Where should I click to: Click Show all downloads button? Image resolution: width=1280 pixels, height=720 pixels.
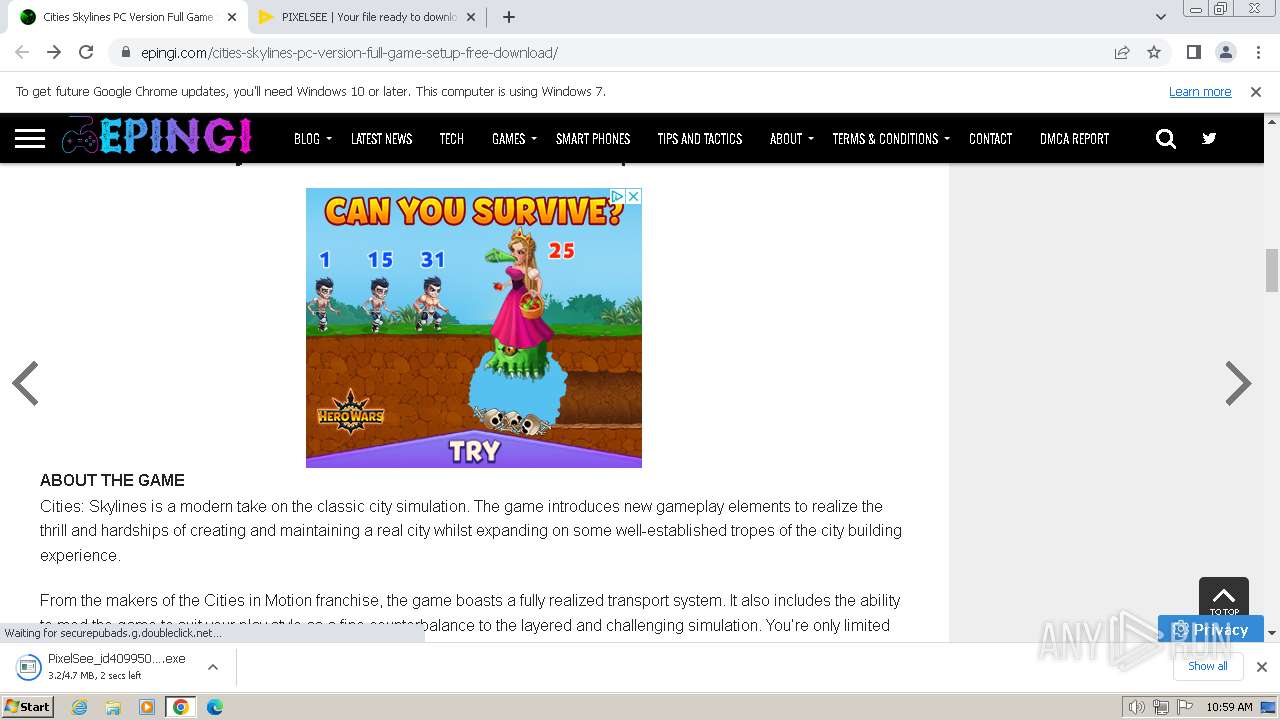[1208, 666]
